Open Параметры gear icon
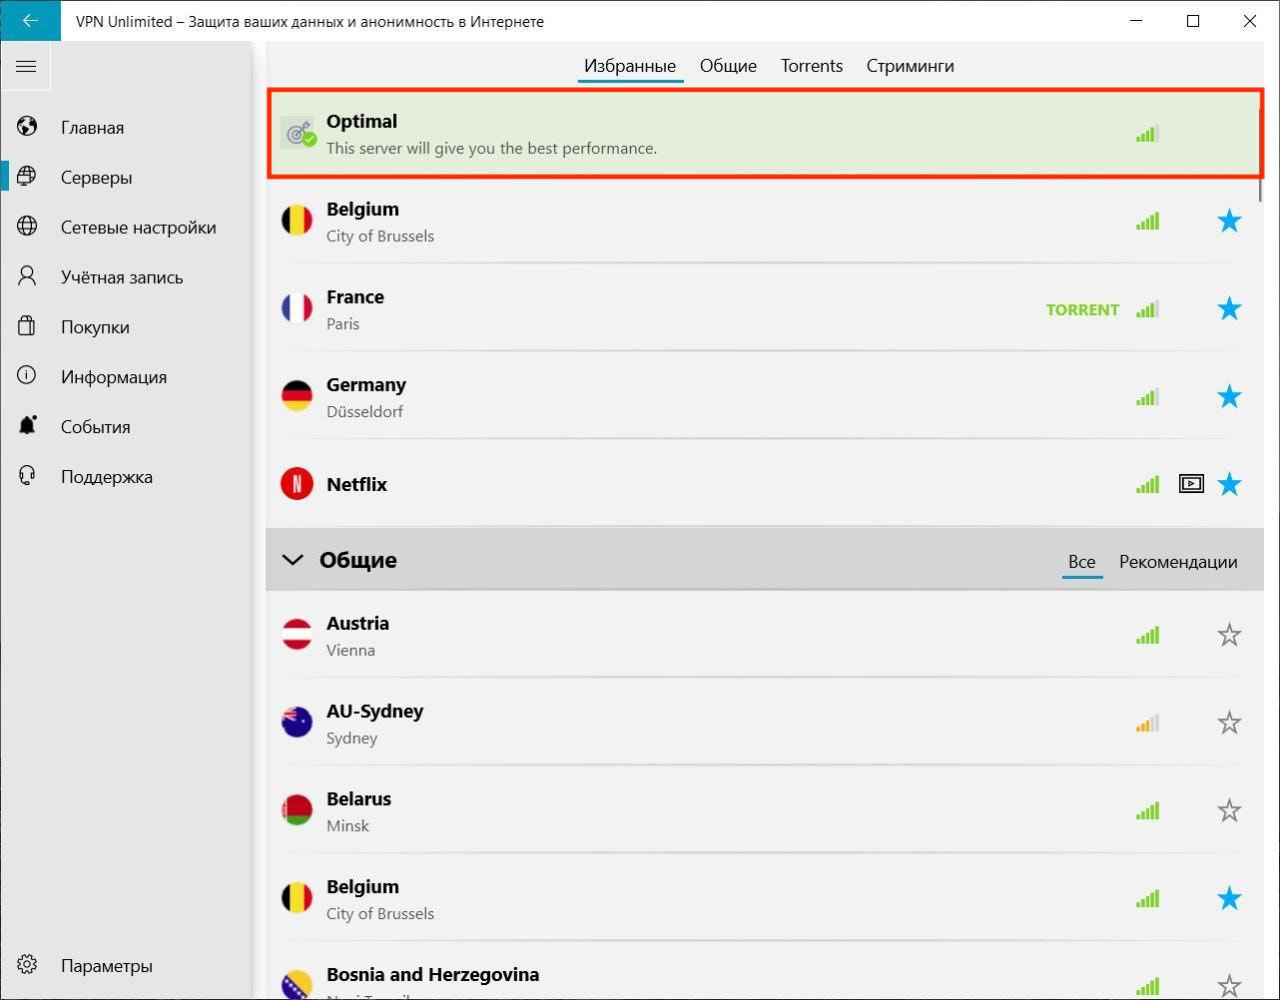1280x1000 pixels. (27, 966)
